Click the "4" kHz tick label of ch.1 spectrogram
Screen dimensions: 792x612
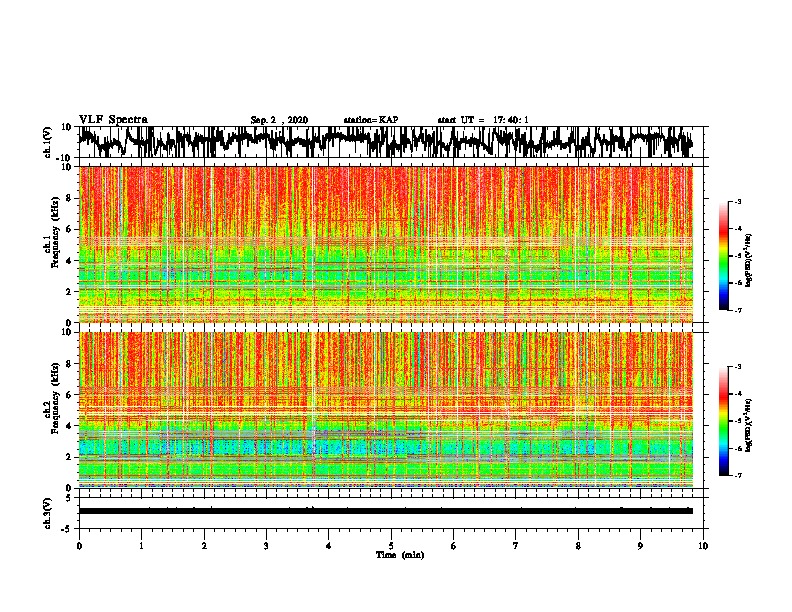pos(69,261)
